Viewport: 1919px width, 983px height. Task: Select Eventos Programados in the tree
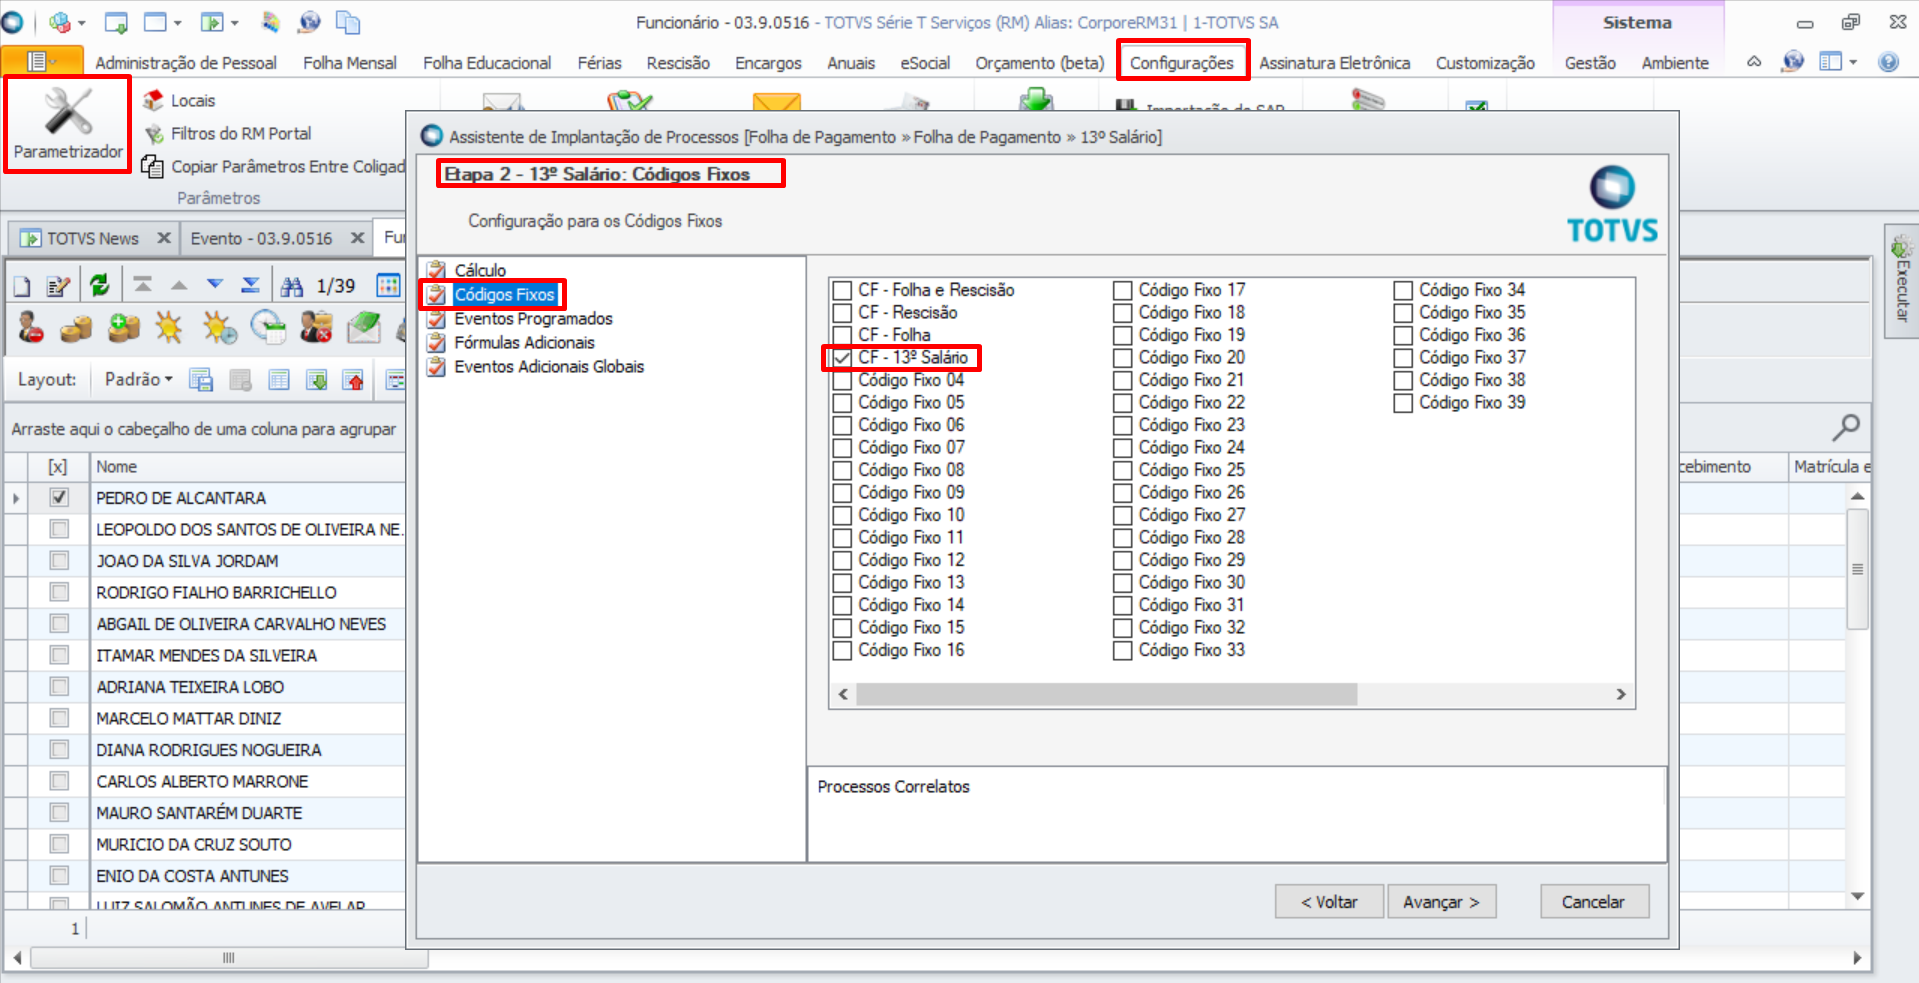coord(533,318)
